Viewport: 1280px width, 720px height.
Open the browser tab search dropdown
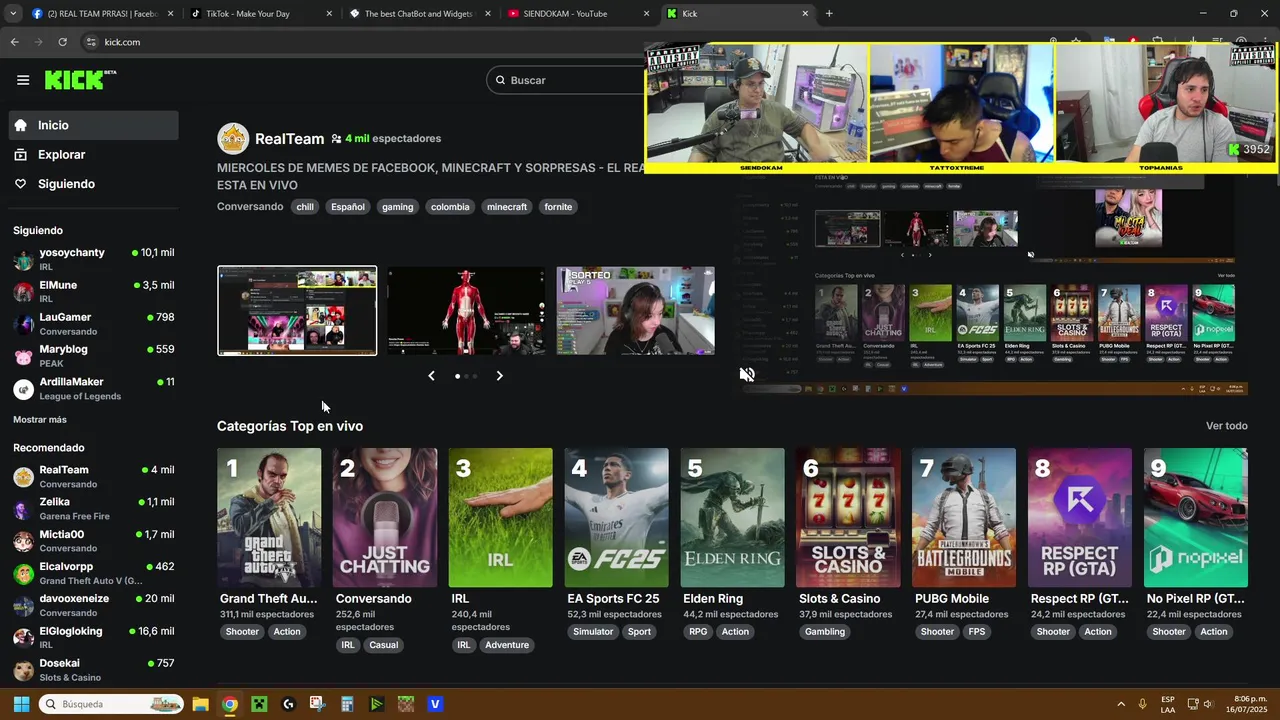13,14
